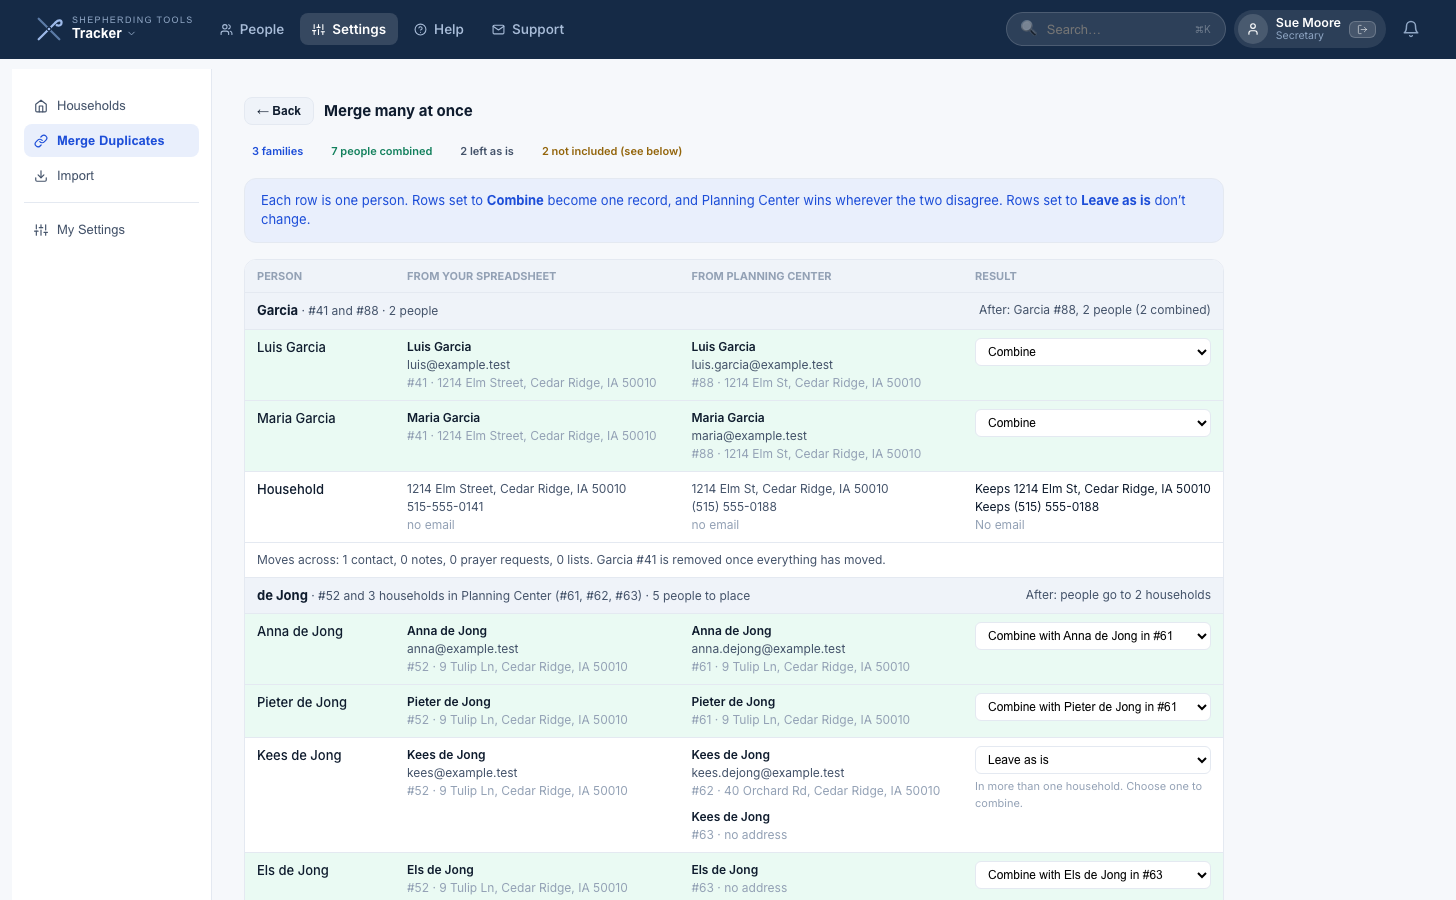Open the result dropdown for Luis Garcia

point(1093,352)
